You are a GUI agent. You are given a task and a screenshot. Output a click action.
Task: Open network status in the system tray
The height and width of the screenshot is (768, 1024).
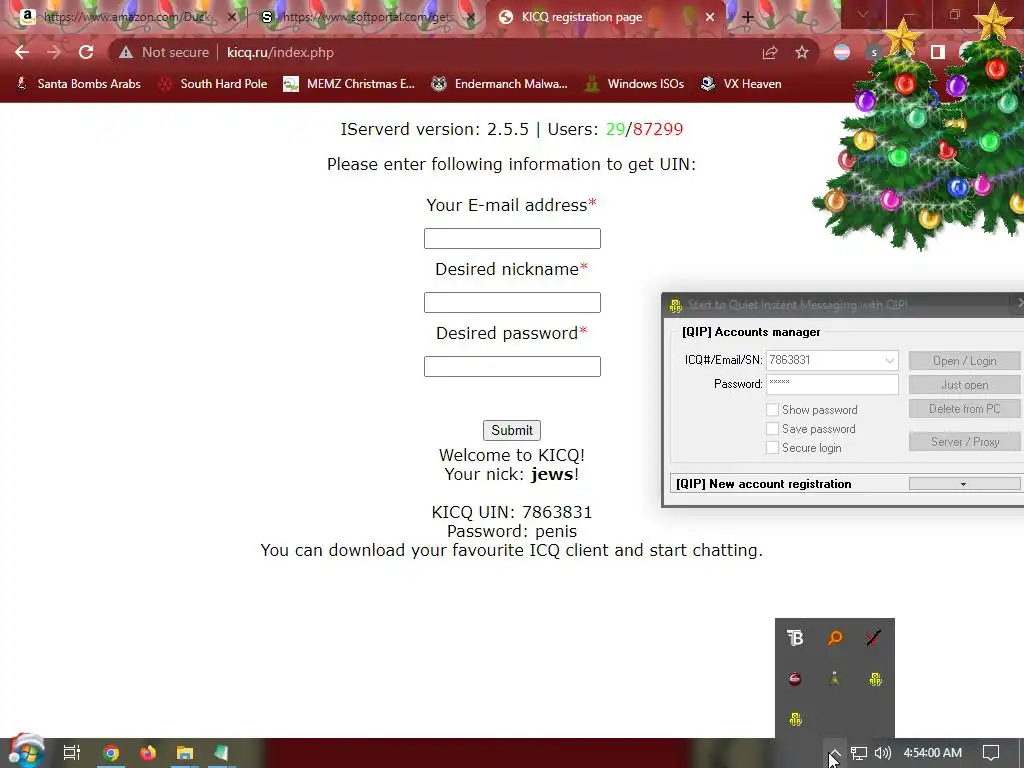(x=859, y=754)
